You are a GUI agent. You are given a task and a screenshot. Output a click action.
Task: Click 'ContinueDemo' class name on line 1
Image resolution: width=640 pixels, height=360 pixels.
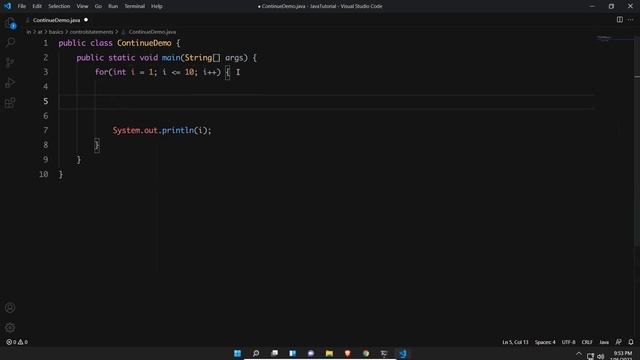pos(144,43)
